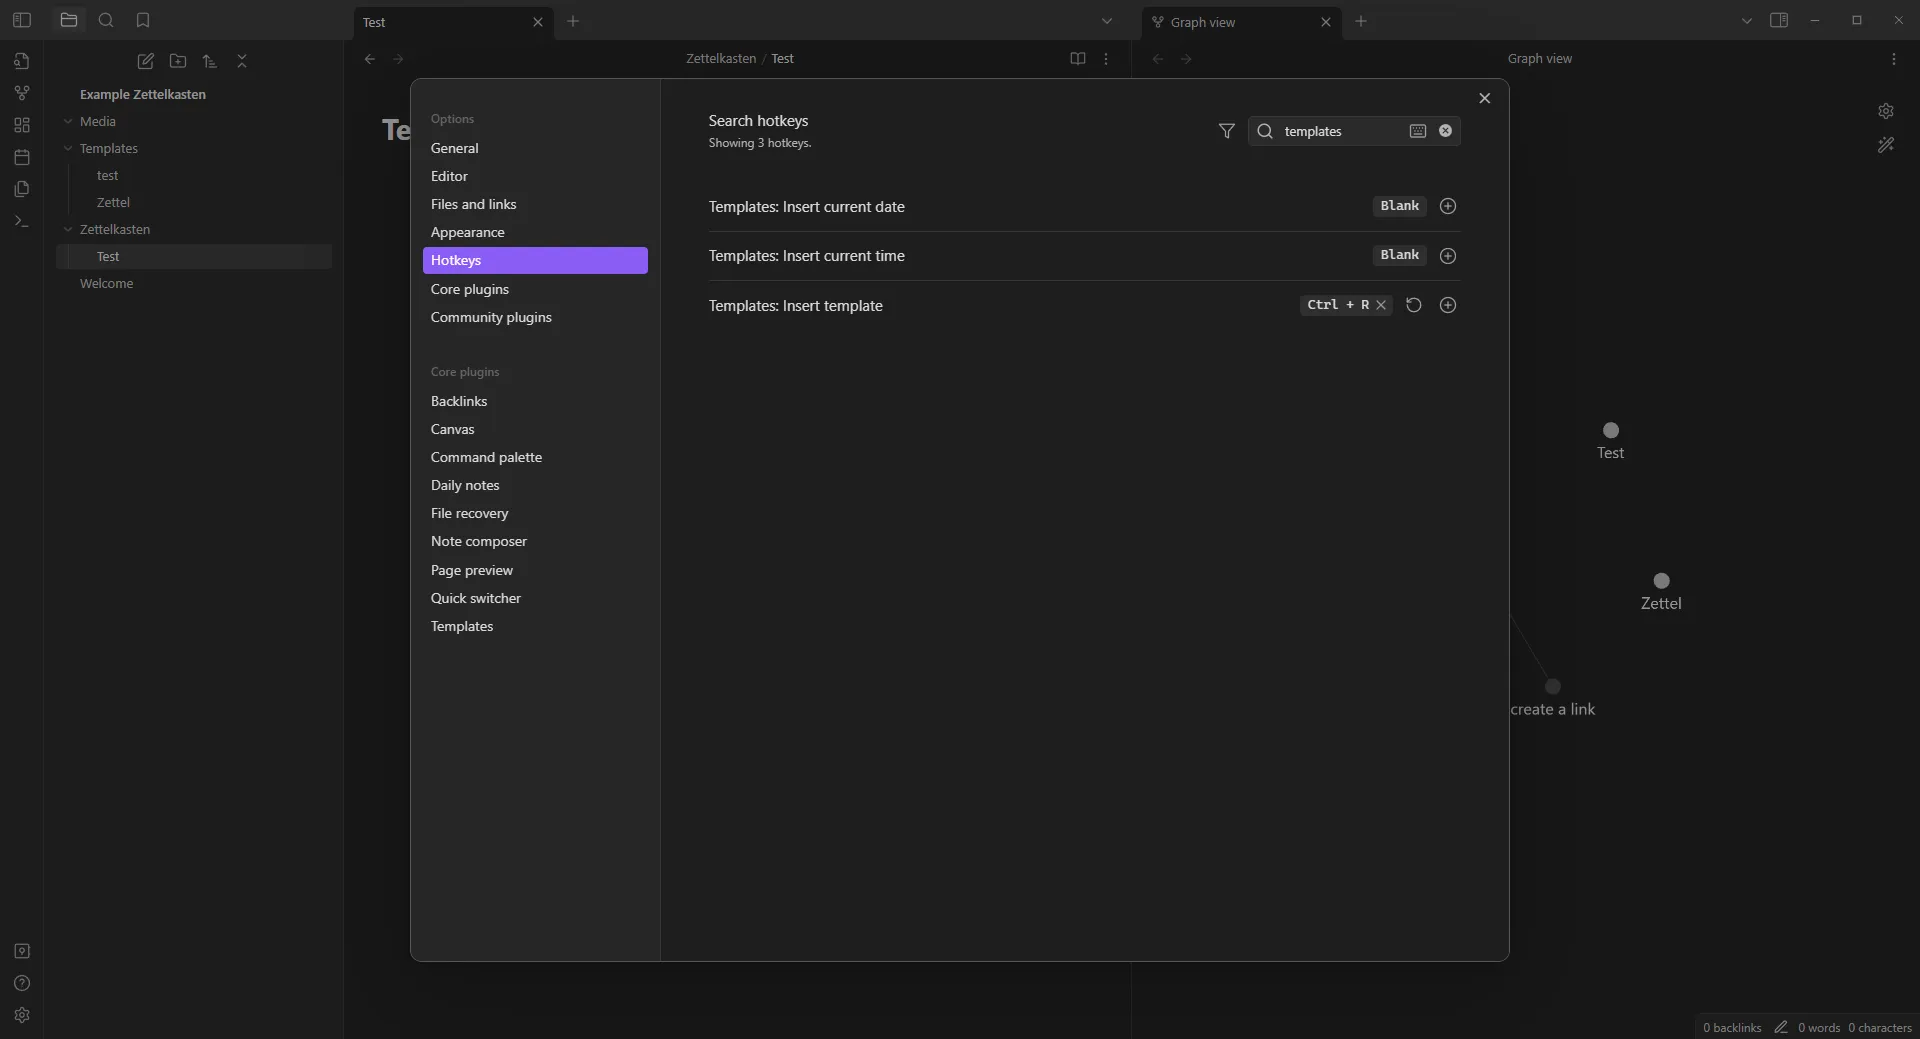1920x1039 pixels.
Task: Change sort order icon
Action: (x=210, y=61)
